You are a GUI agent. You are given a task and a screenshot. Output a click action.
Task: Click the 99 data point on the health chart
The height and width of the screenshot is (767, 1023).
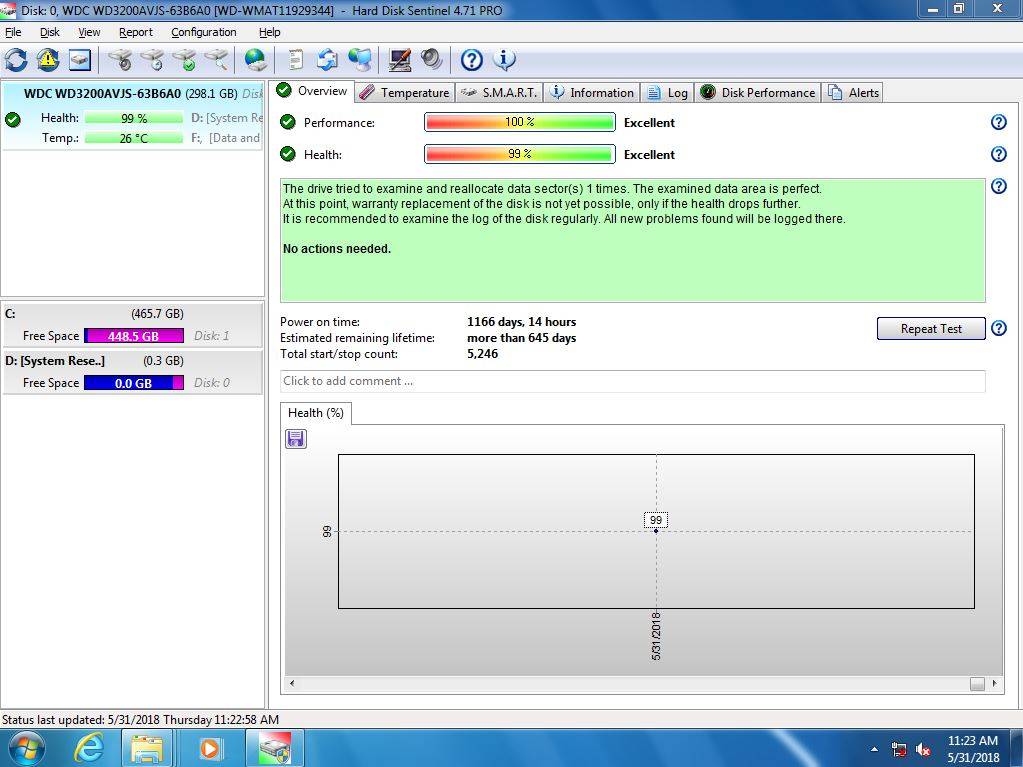pyautogui.click(x=656, y=531)
